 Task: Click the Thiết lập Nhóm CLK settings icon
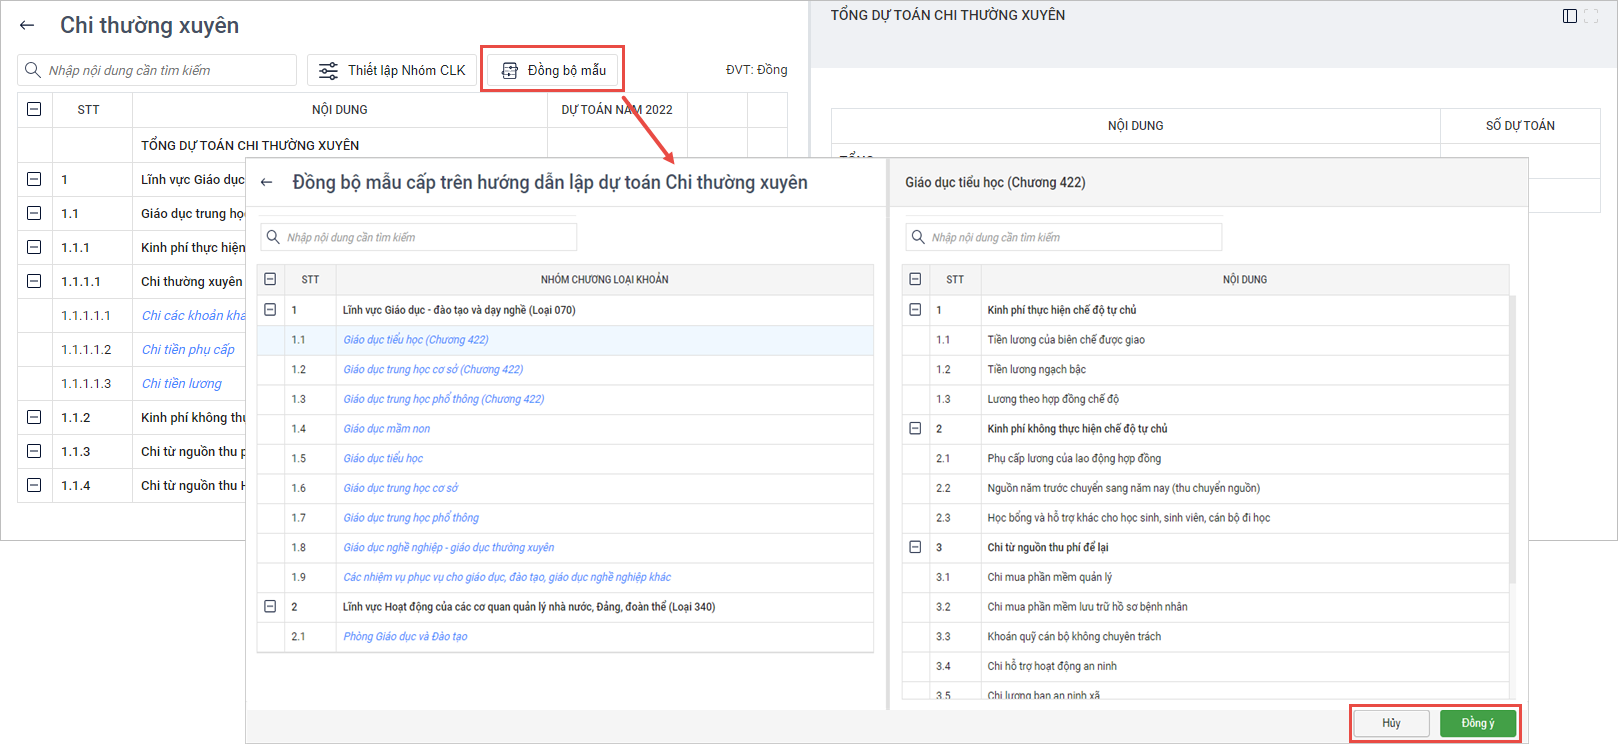[x=328, y=70]
